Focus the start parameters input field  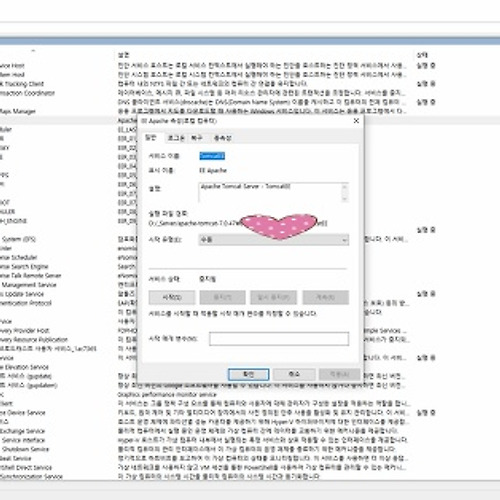pos(279,339)
